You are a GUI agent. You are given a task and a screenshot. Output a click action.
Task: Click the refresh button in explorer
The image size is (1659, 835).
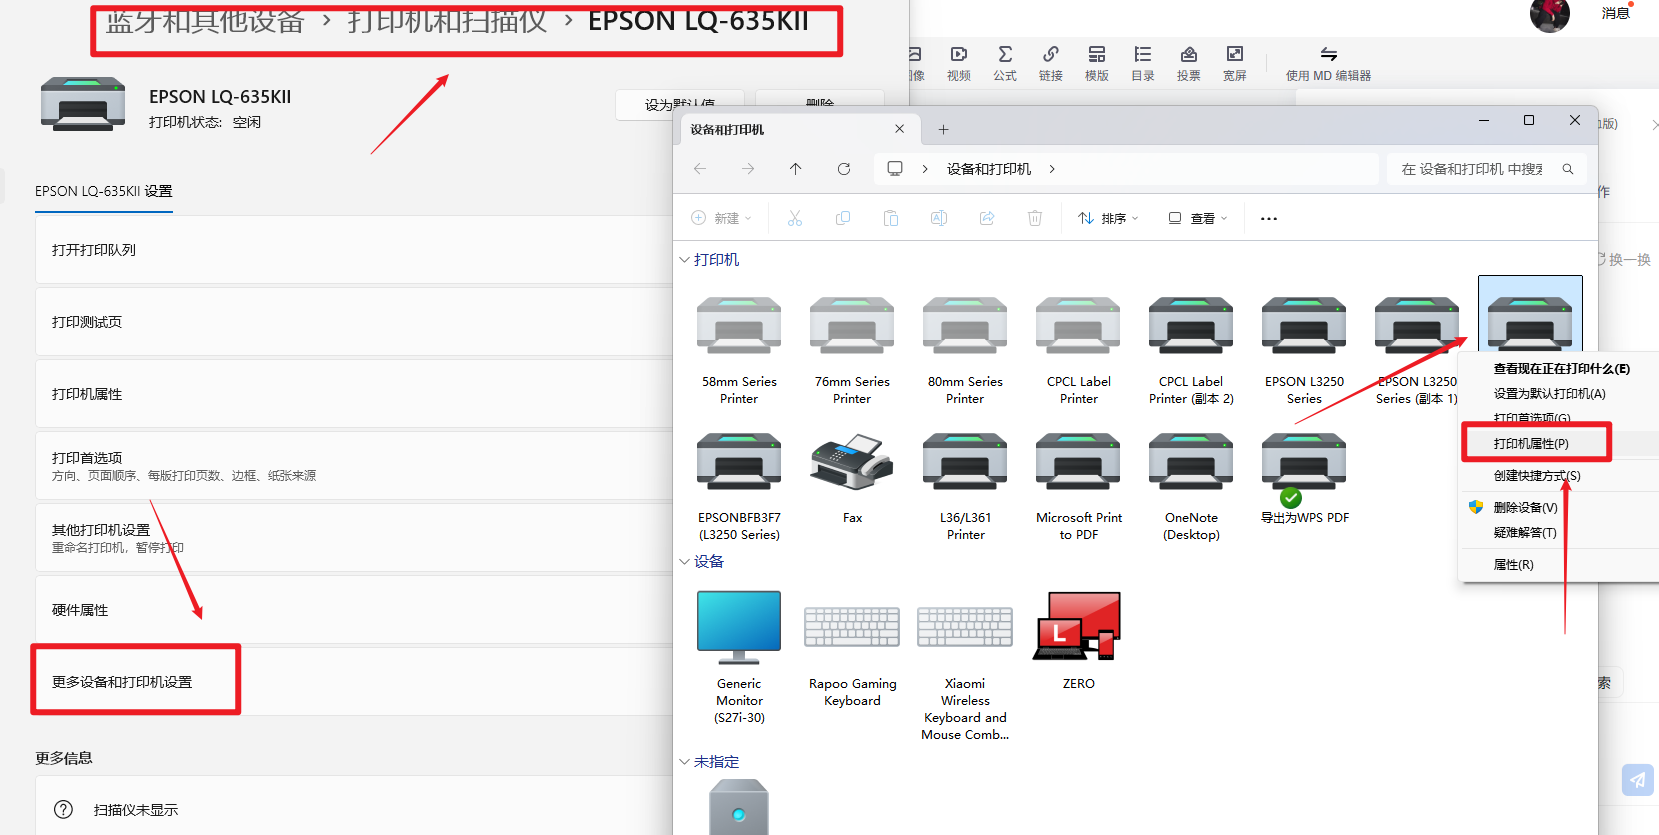pos(844,169)
